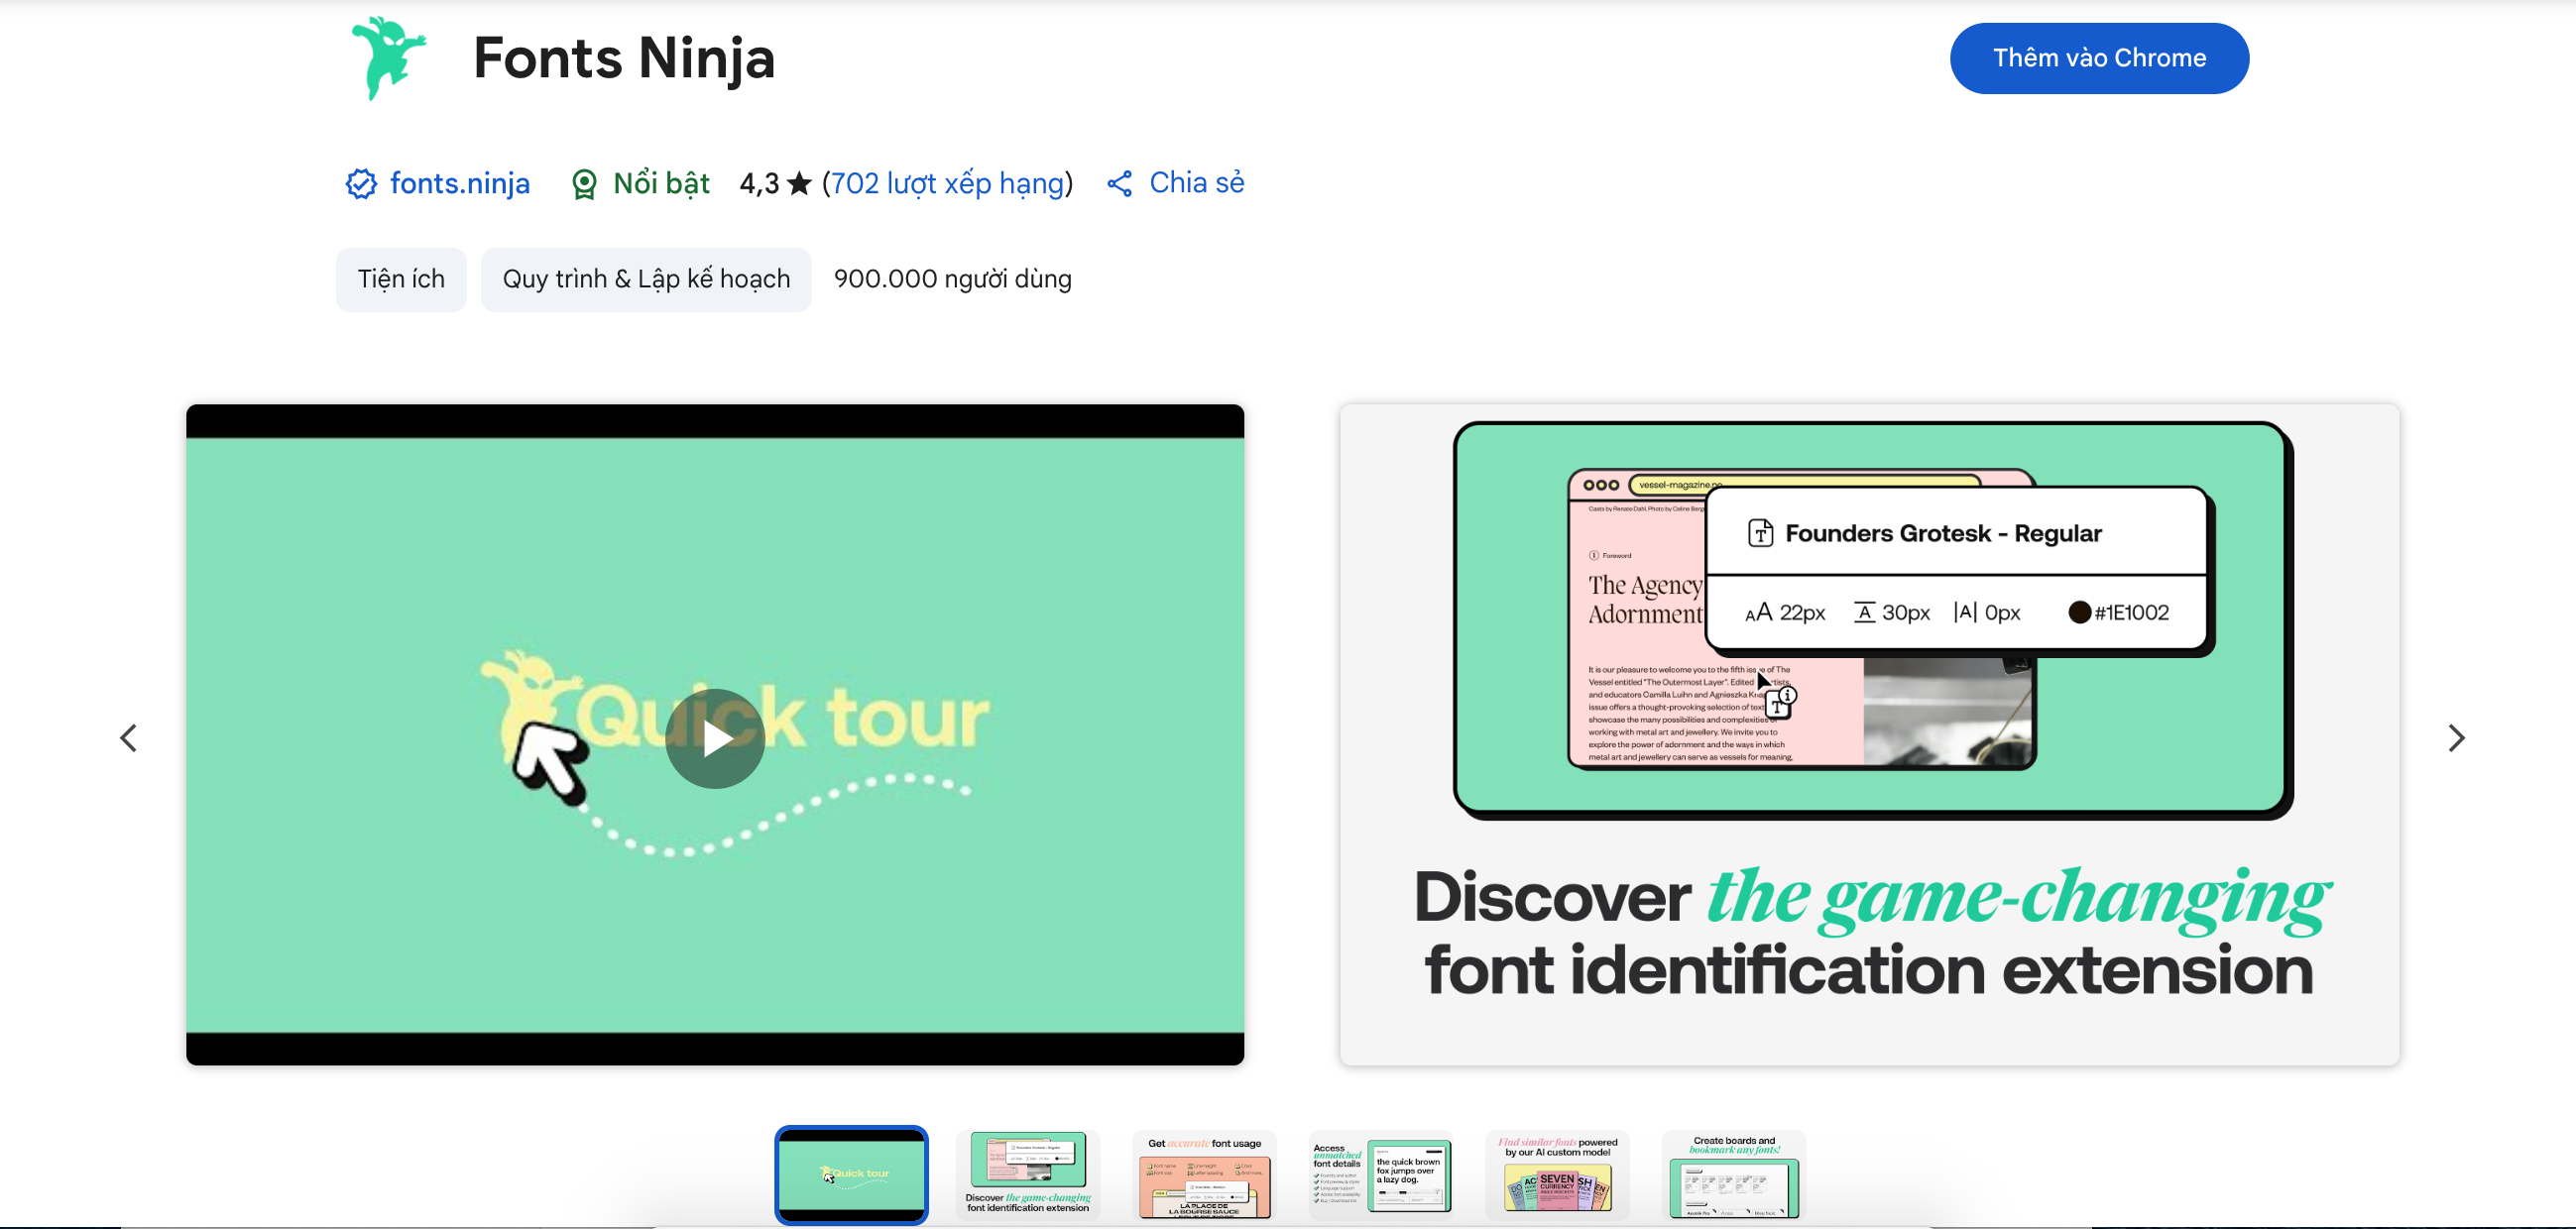Advance carousel with right chevron arrow
The height and width of the screenshot is (1229, 2576).
(2456, 738)
